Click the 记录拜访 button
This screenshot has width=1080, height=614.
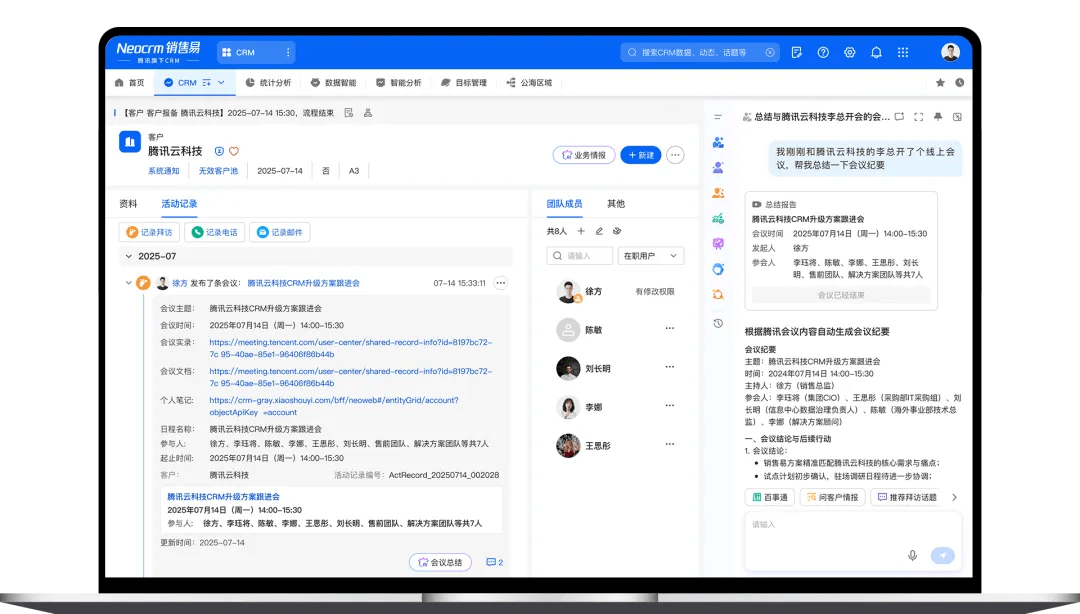pos(149,232)
